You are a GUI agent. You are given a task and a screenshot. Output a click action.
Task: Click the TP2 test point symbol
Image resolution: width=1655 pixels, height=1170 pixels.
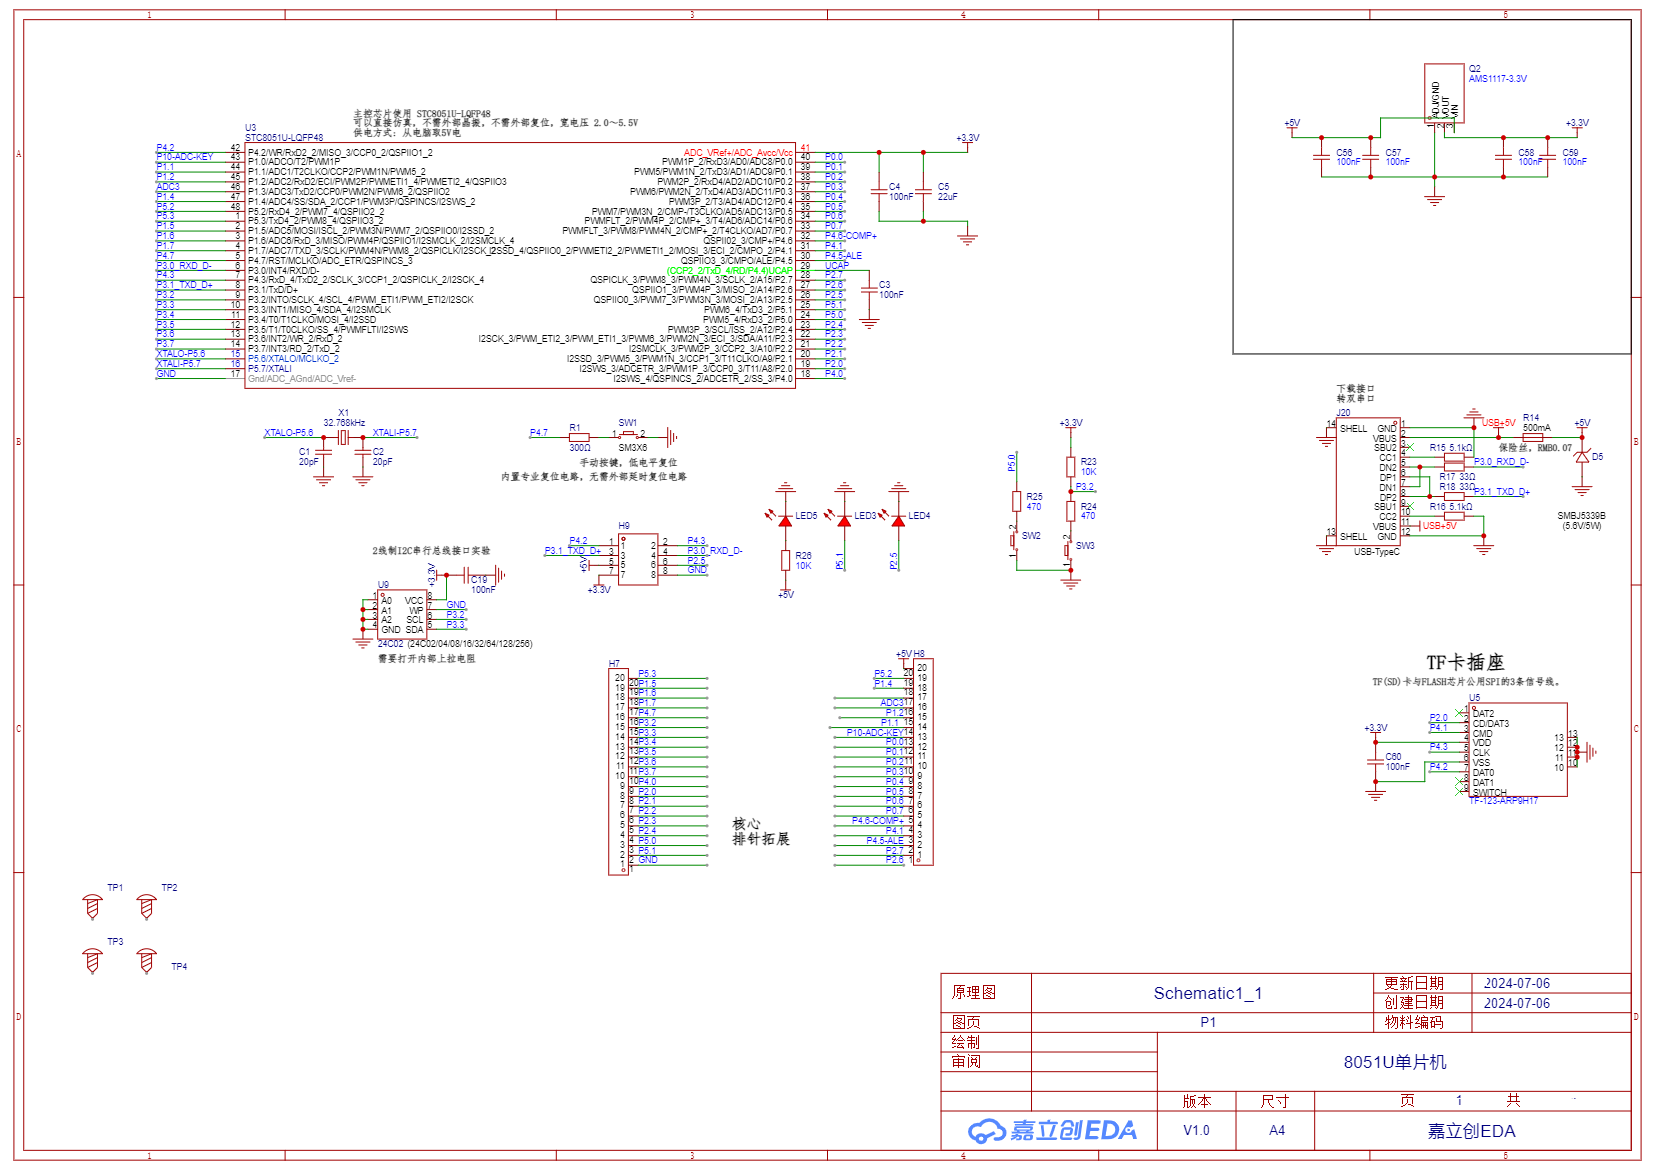point(147,907)
